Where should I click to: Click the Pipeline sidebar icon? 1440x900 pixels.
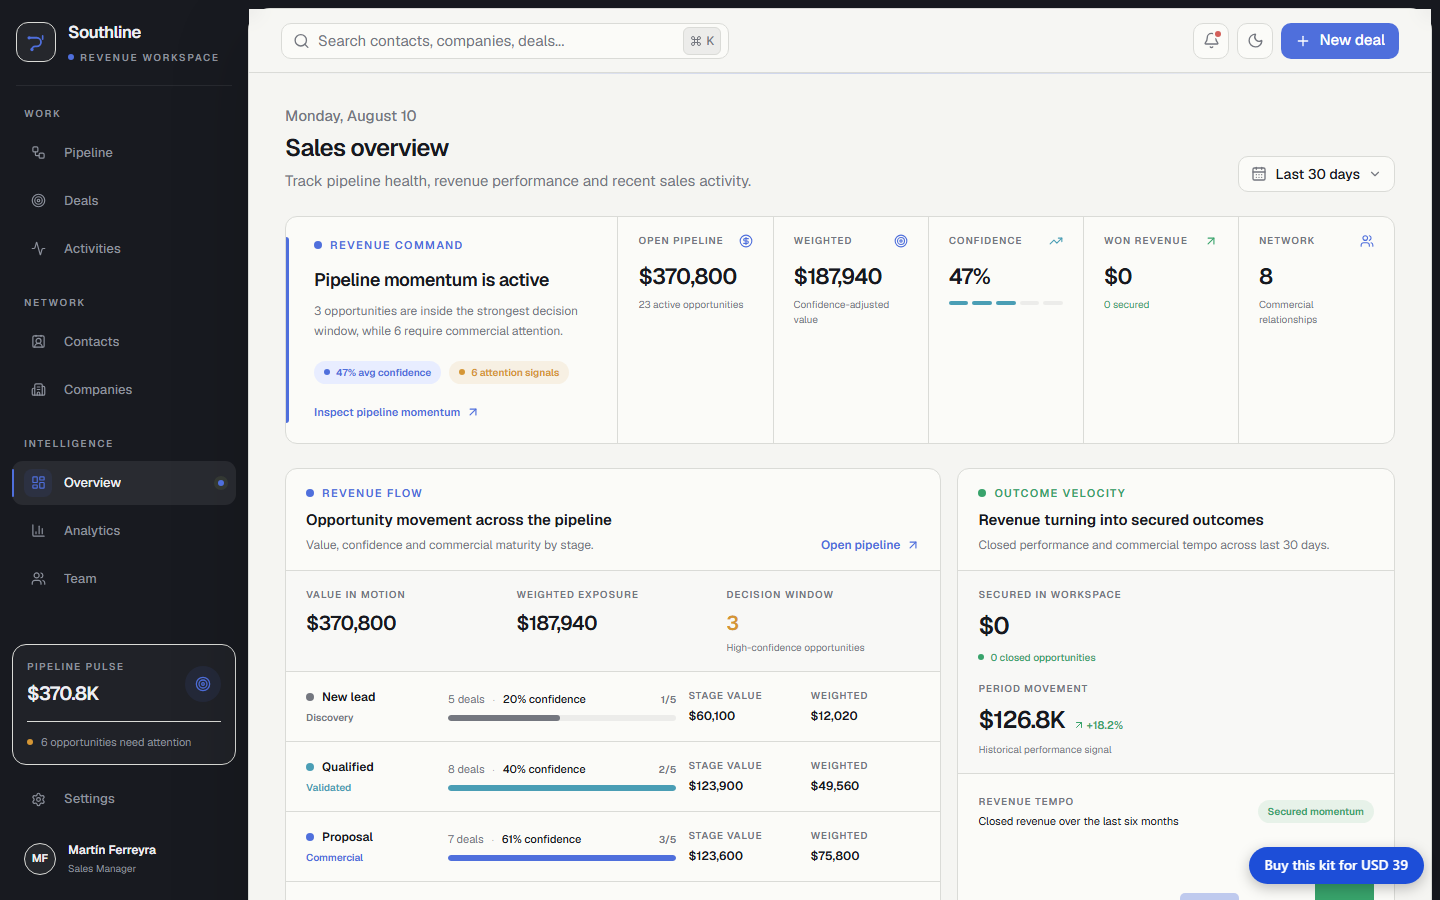point(39,153)
